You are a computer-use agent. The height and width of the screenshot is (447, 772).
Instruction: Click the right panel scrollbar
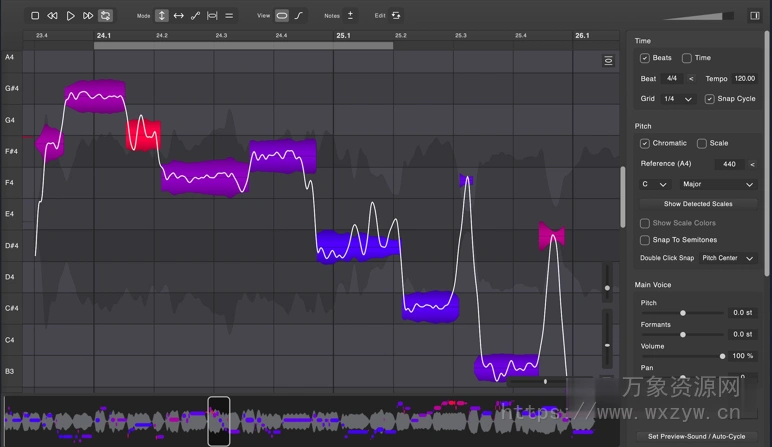(767, 153)
